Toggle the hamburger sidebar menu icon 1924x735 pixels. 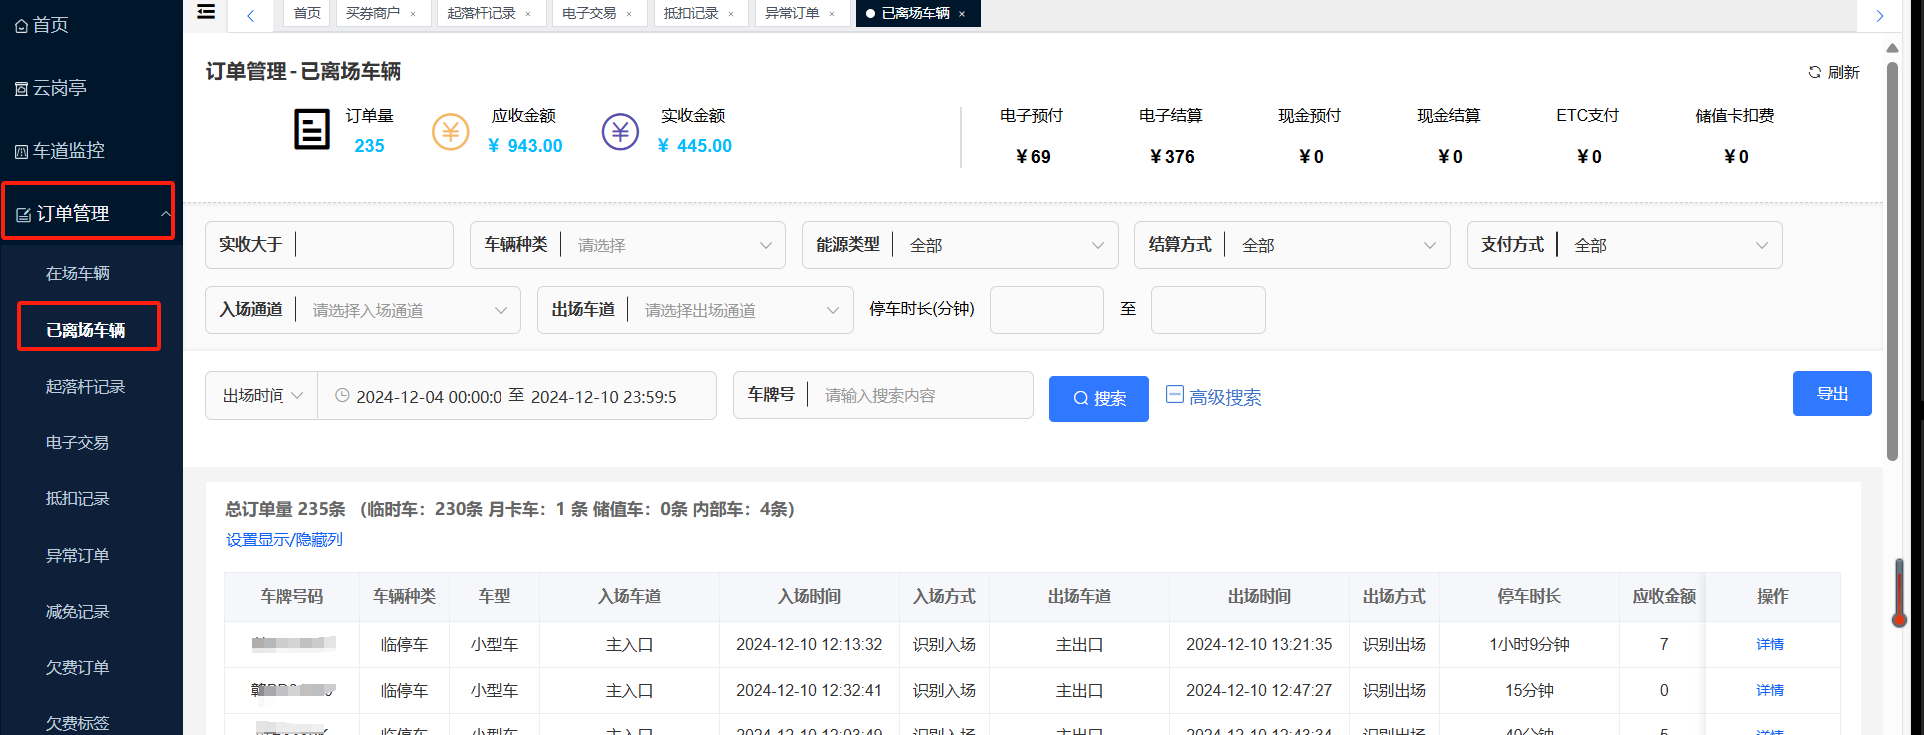coord(206,12)
